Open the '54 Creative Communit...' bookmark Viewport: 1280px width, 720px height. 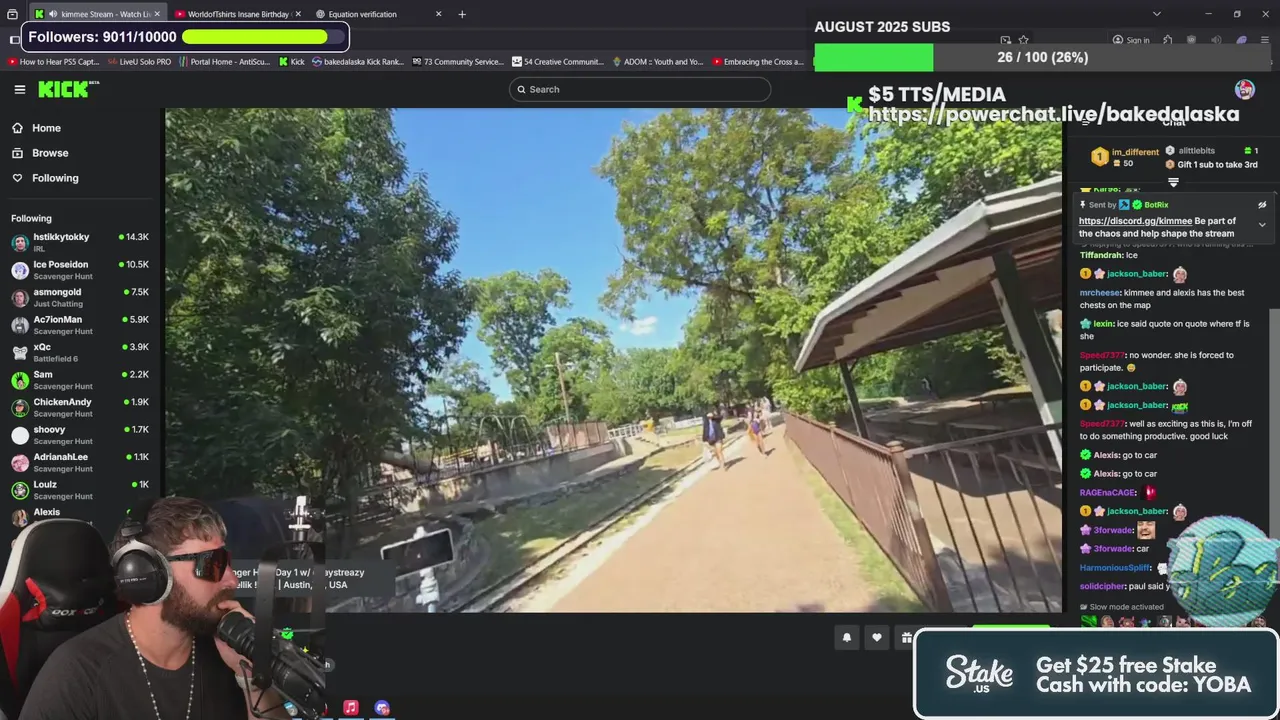(558, 62)
